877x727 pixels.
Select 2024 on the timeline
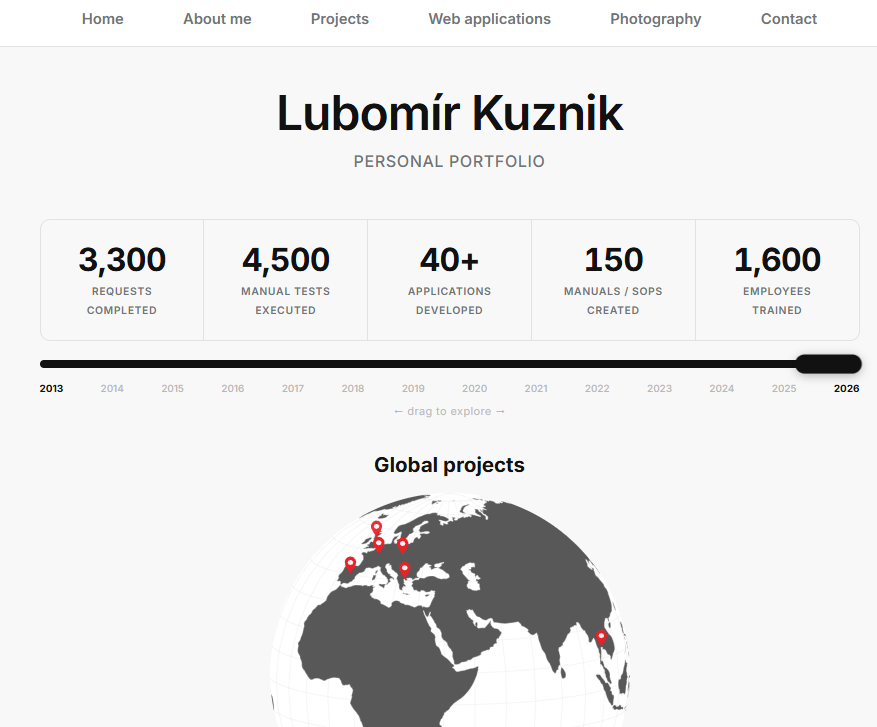coord(722,389)
